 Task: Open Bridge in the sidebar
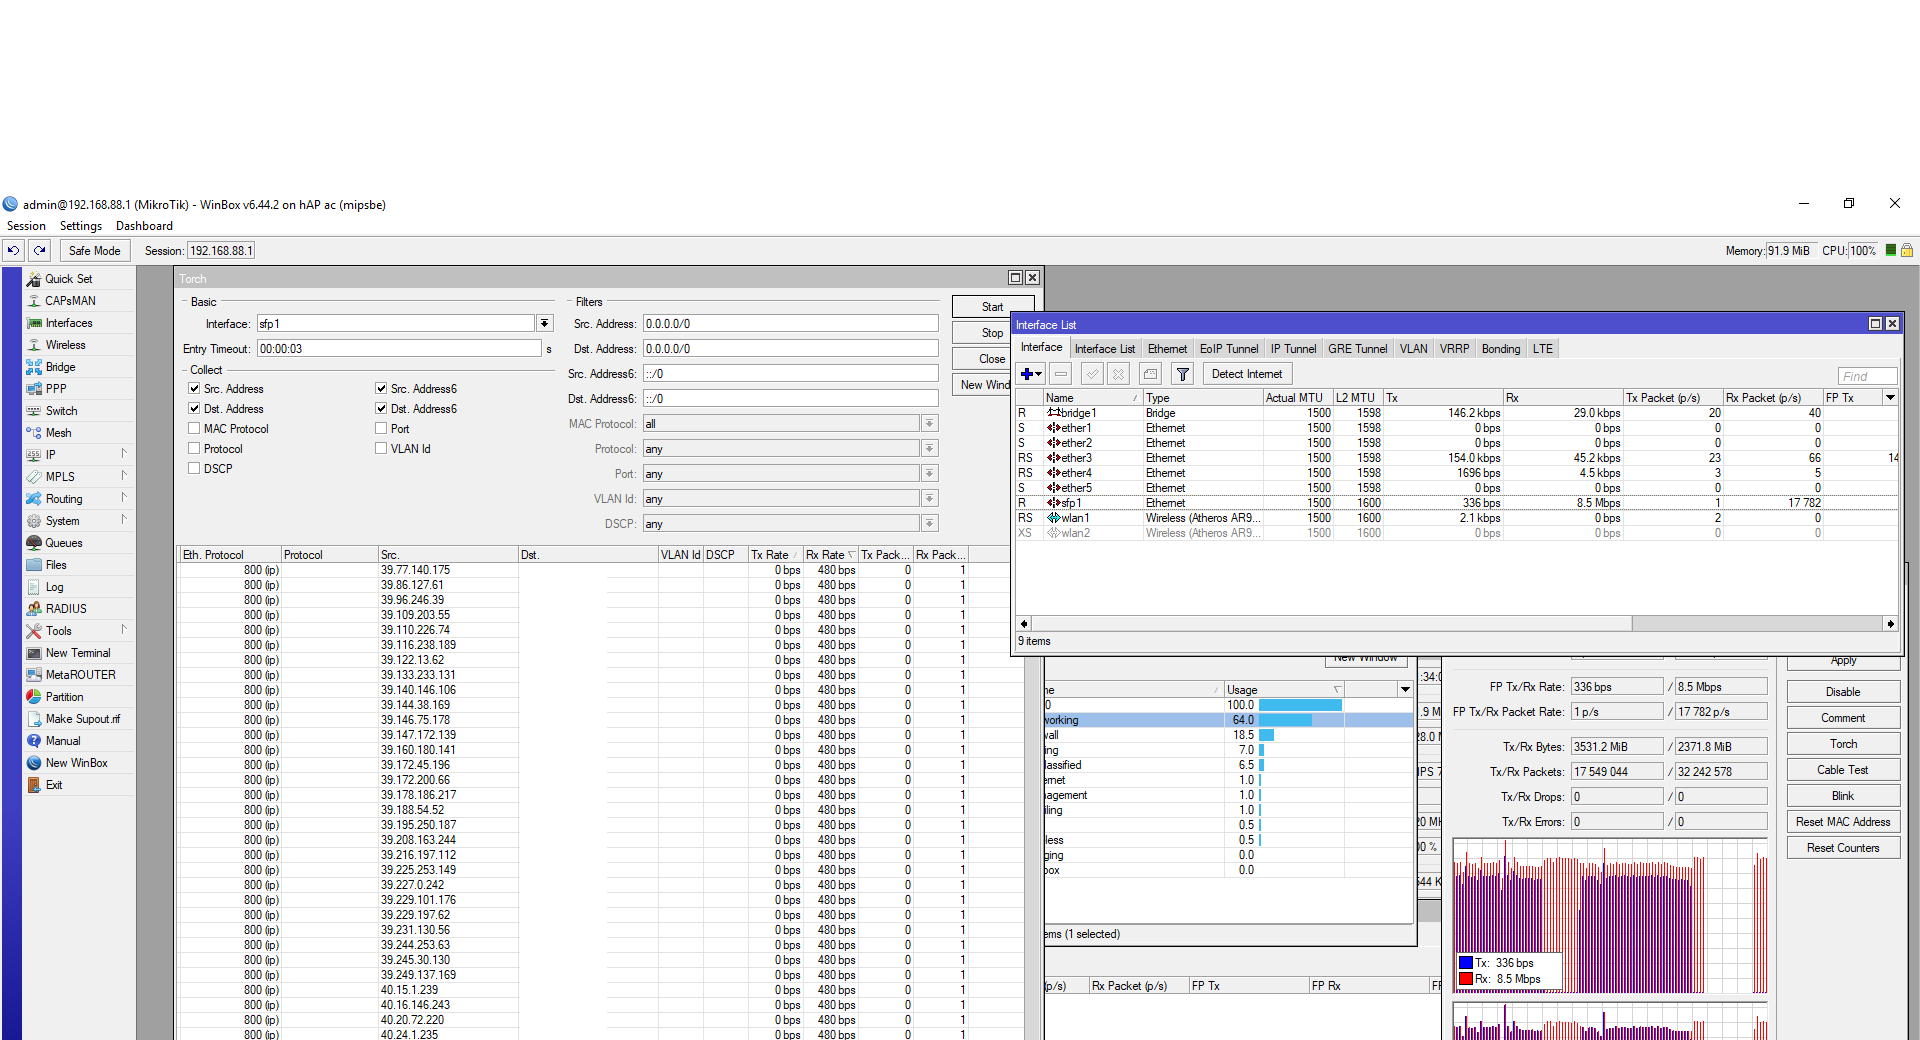(60, 367)
